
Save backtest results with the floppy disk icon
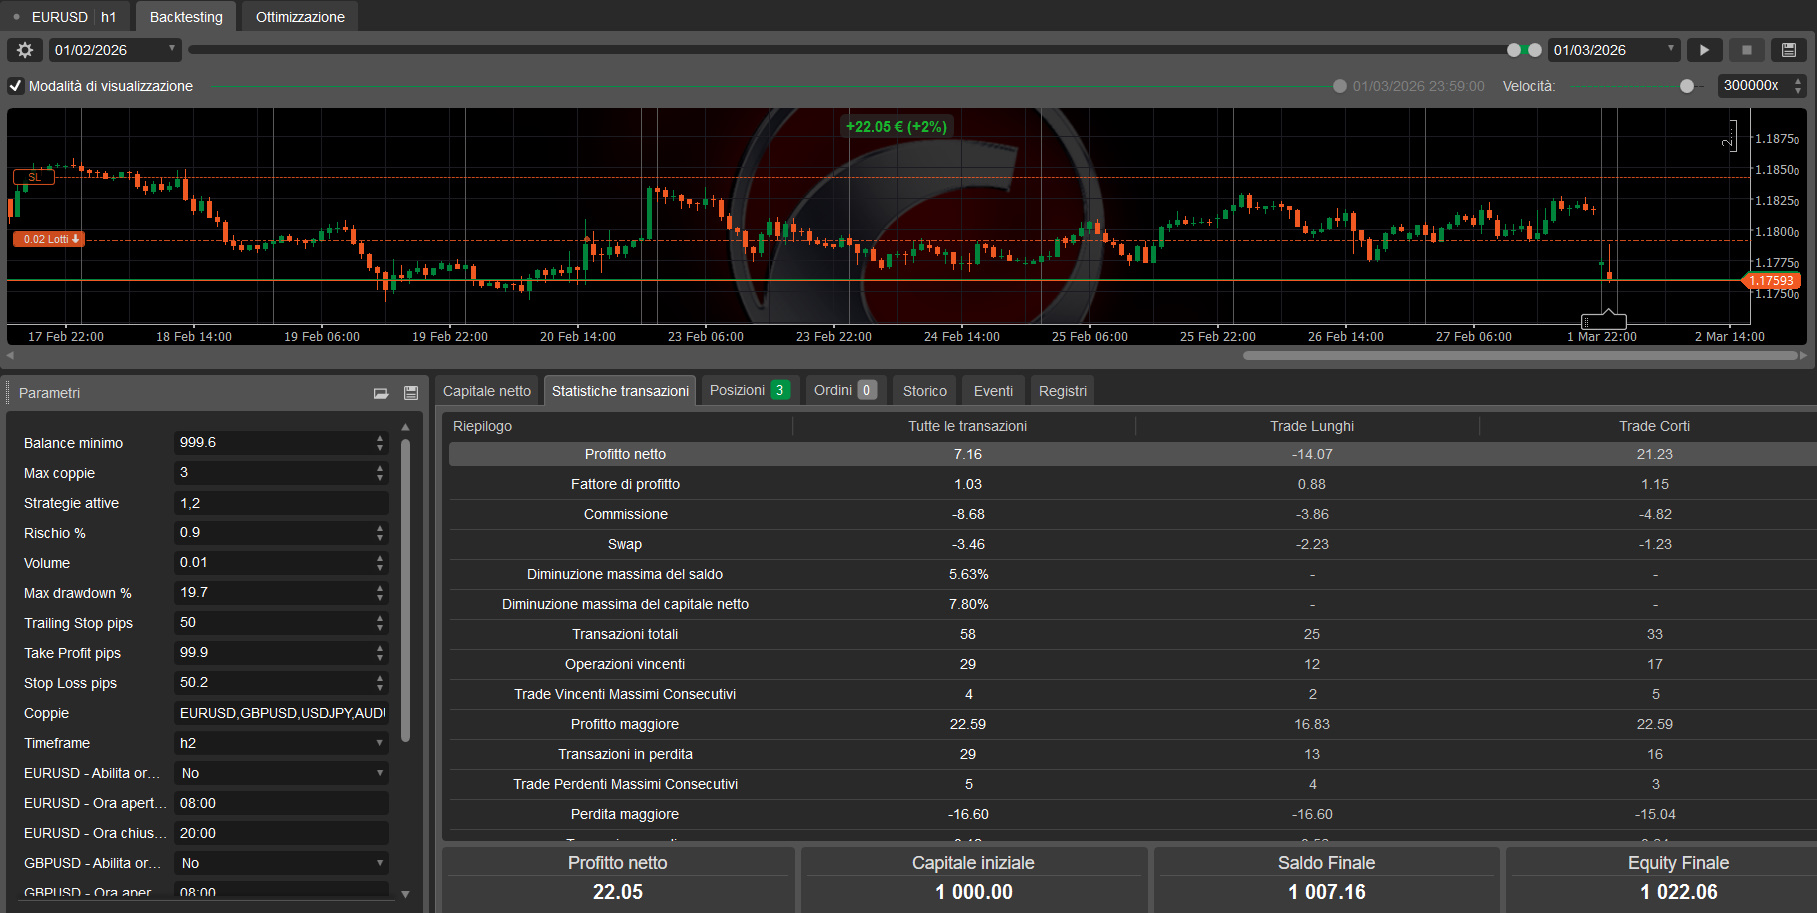(1789, 49)
